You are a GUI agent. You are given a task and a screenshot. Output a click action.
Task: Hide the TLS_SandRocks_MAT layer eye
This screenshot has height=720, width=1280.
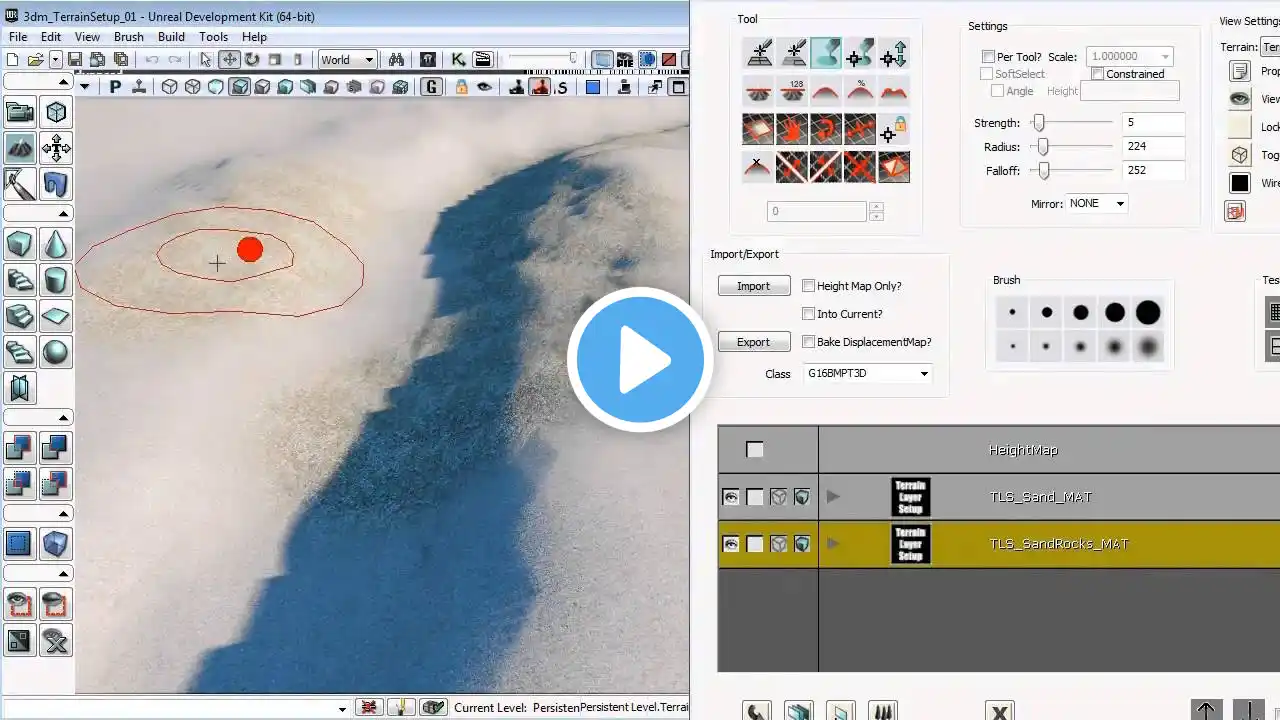point(731,544)
